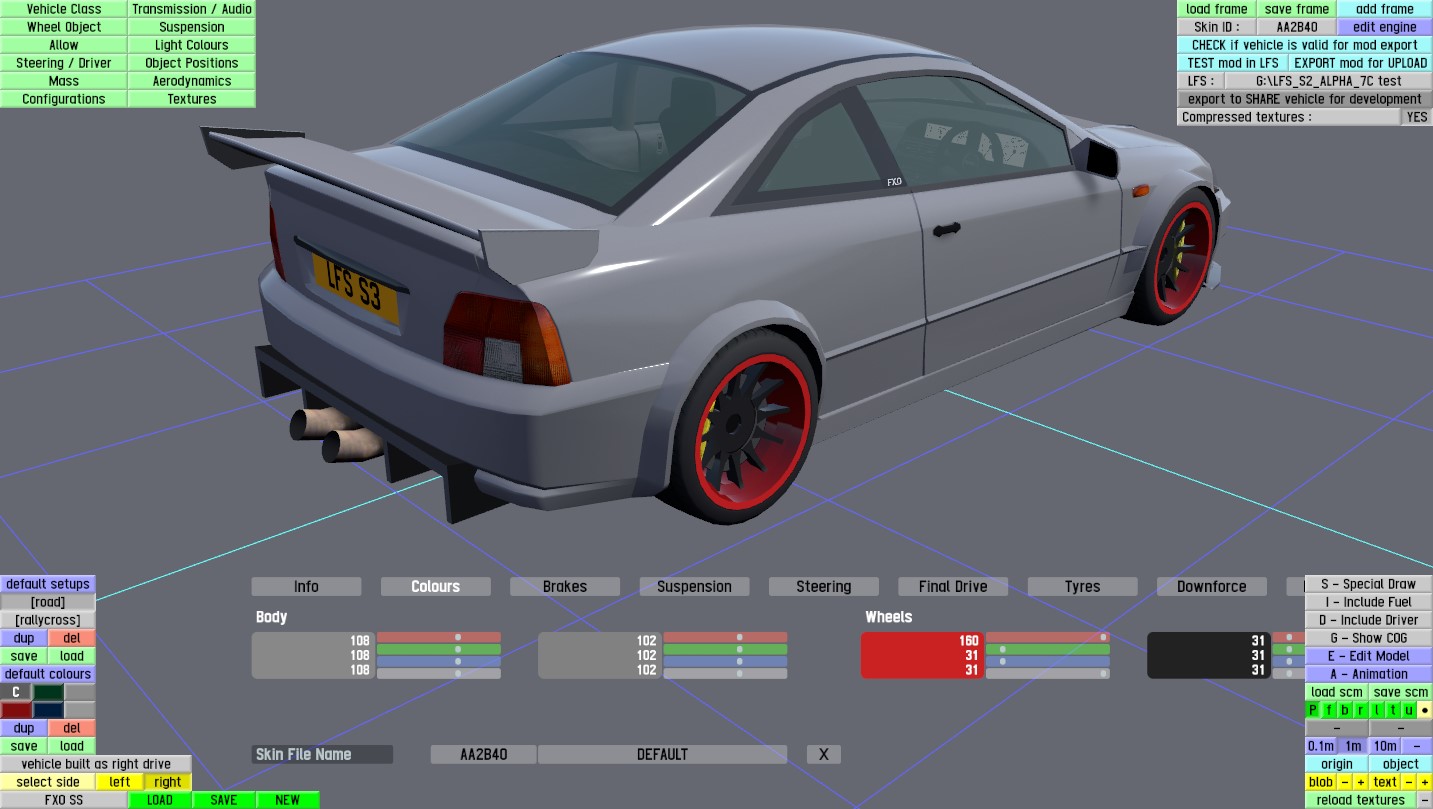Viewport: 1433px width, 809px height.
Task: Open the Tyres tab
Action: point(1082,587)
